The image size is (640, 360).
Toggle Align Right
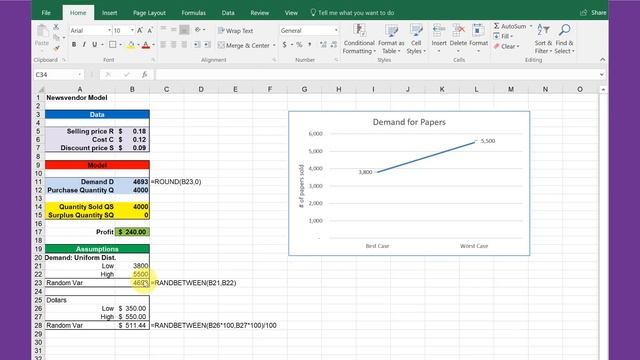pyautogui.click(x=184, y=45)
